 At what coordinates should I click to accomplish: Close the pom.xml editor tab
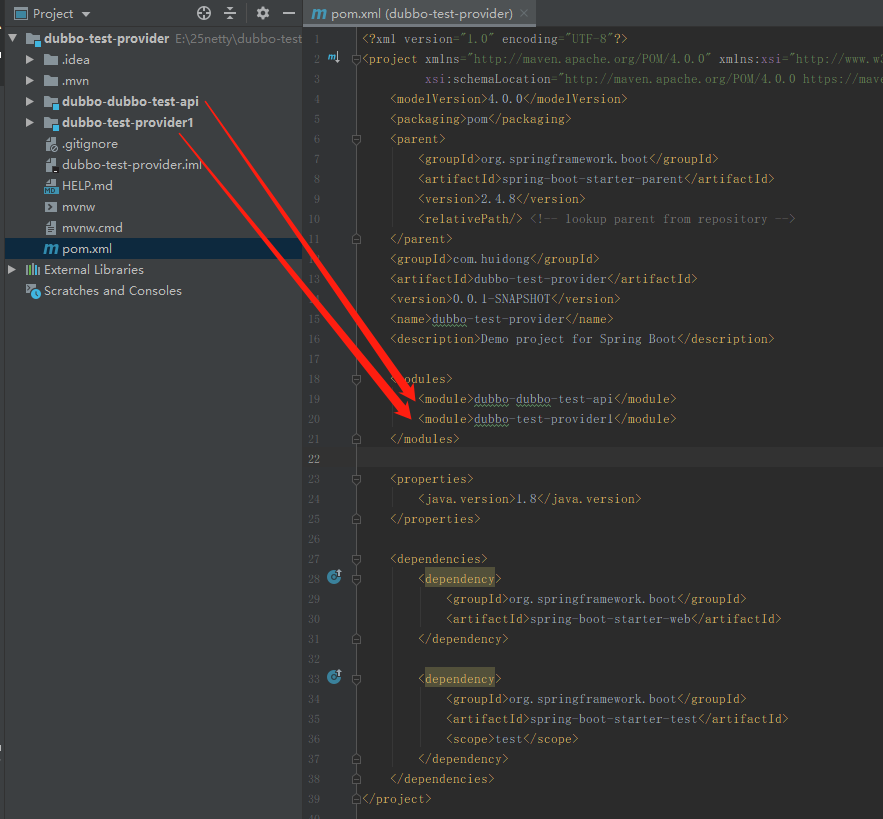tap(524, 13)
